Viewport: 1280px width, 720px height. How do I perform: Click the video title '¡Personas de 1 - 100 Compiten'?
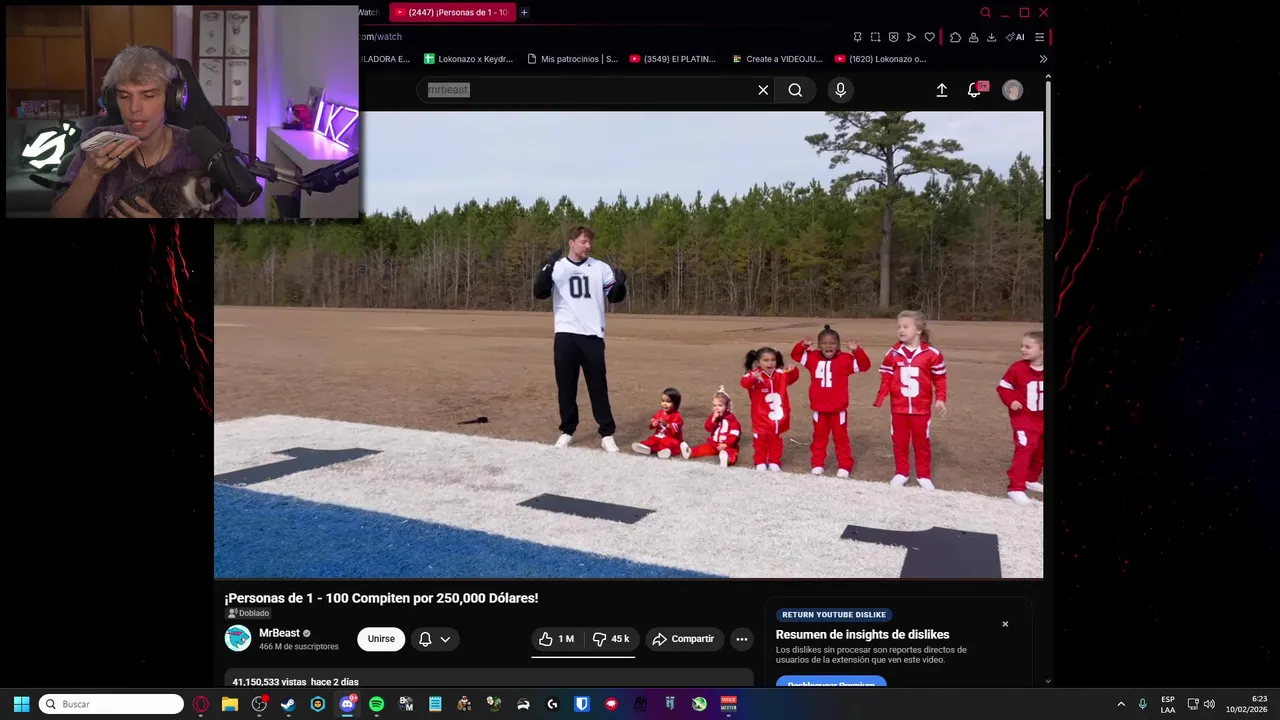(x=381, y=598)
